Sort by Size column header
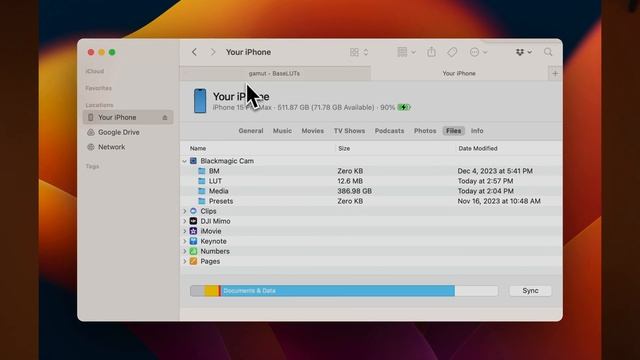Image resolution: width=640 pixels, height=360 pixels. 344,149
